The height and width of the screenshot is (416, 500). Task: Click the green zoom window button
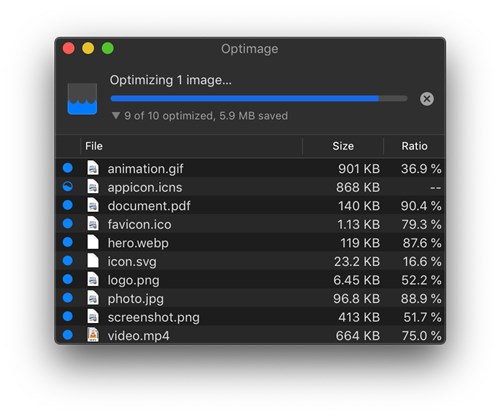click(x=108, y=48)
